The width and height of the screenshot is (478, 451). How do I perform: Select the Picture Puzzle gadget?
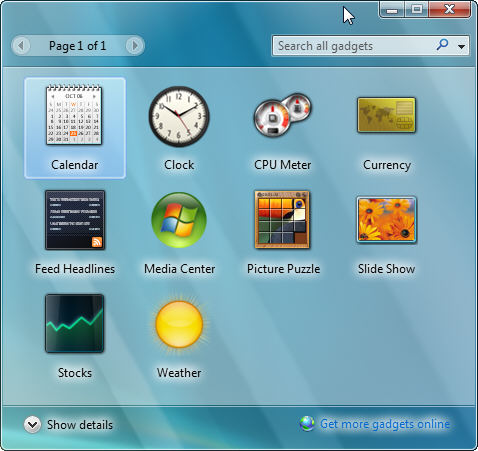coord(282,220)
